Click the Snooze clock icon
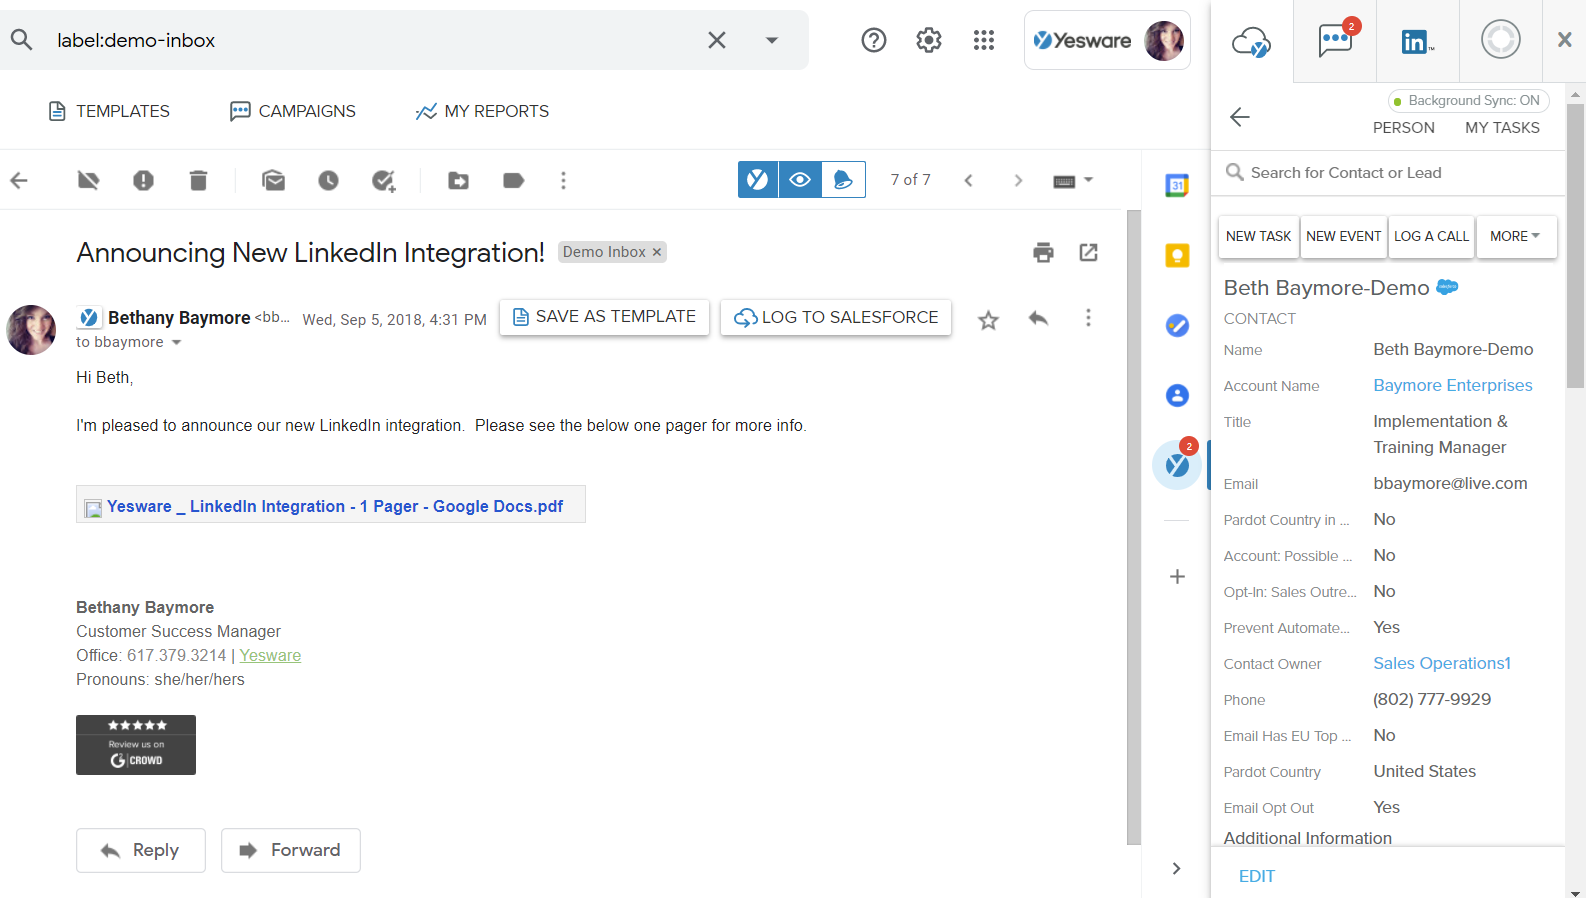Viewport: 1586px width, 898px height. point(328,181)
